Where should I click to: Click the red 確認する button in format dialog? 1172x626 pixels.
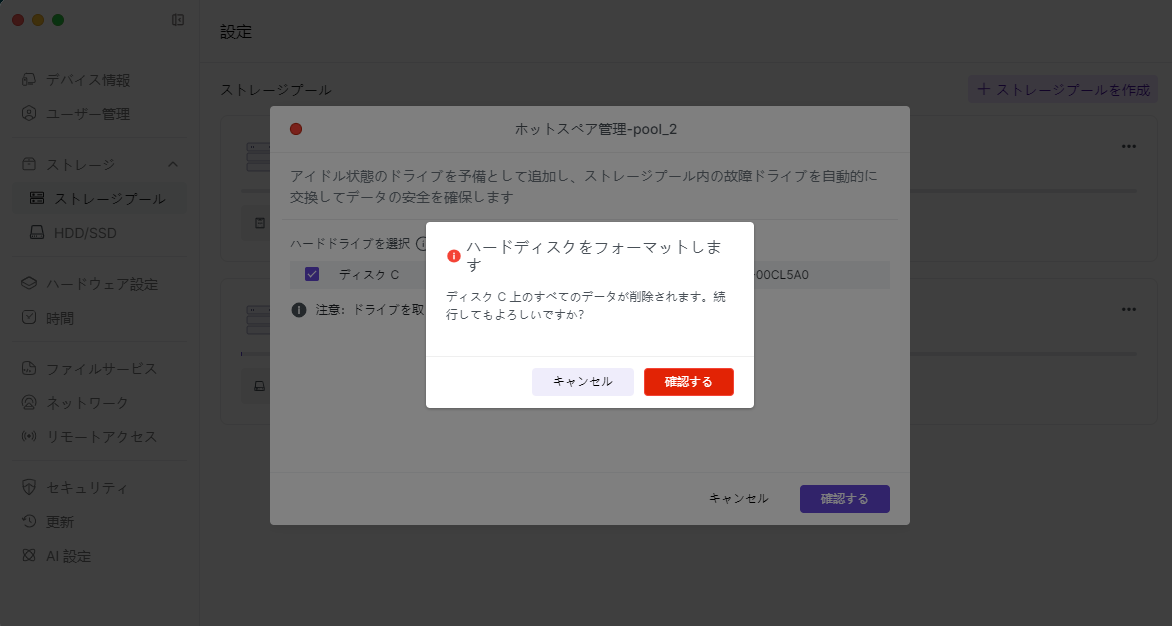[x=688, y=382]
